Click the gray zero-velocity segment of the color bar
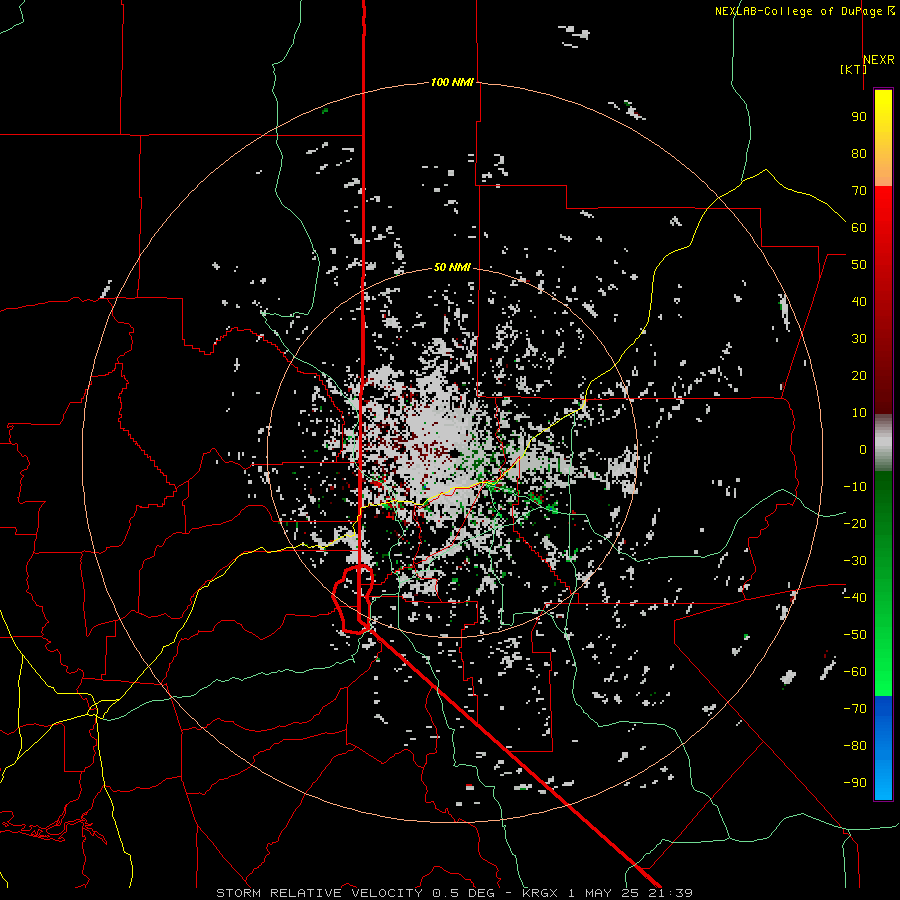This screenshot has width=900, height=900. [883, 443]
